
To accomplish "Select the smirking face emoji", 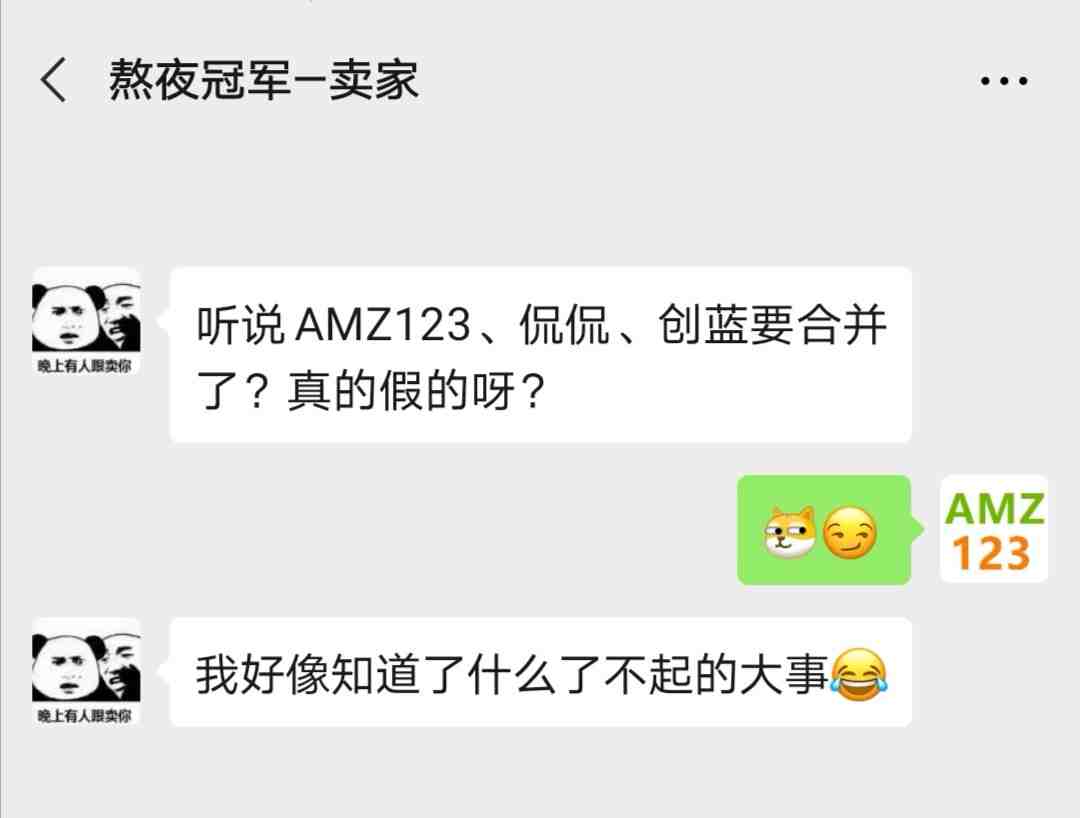I will (x=850, y=532).
